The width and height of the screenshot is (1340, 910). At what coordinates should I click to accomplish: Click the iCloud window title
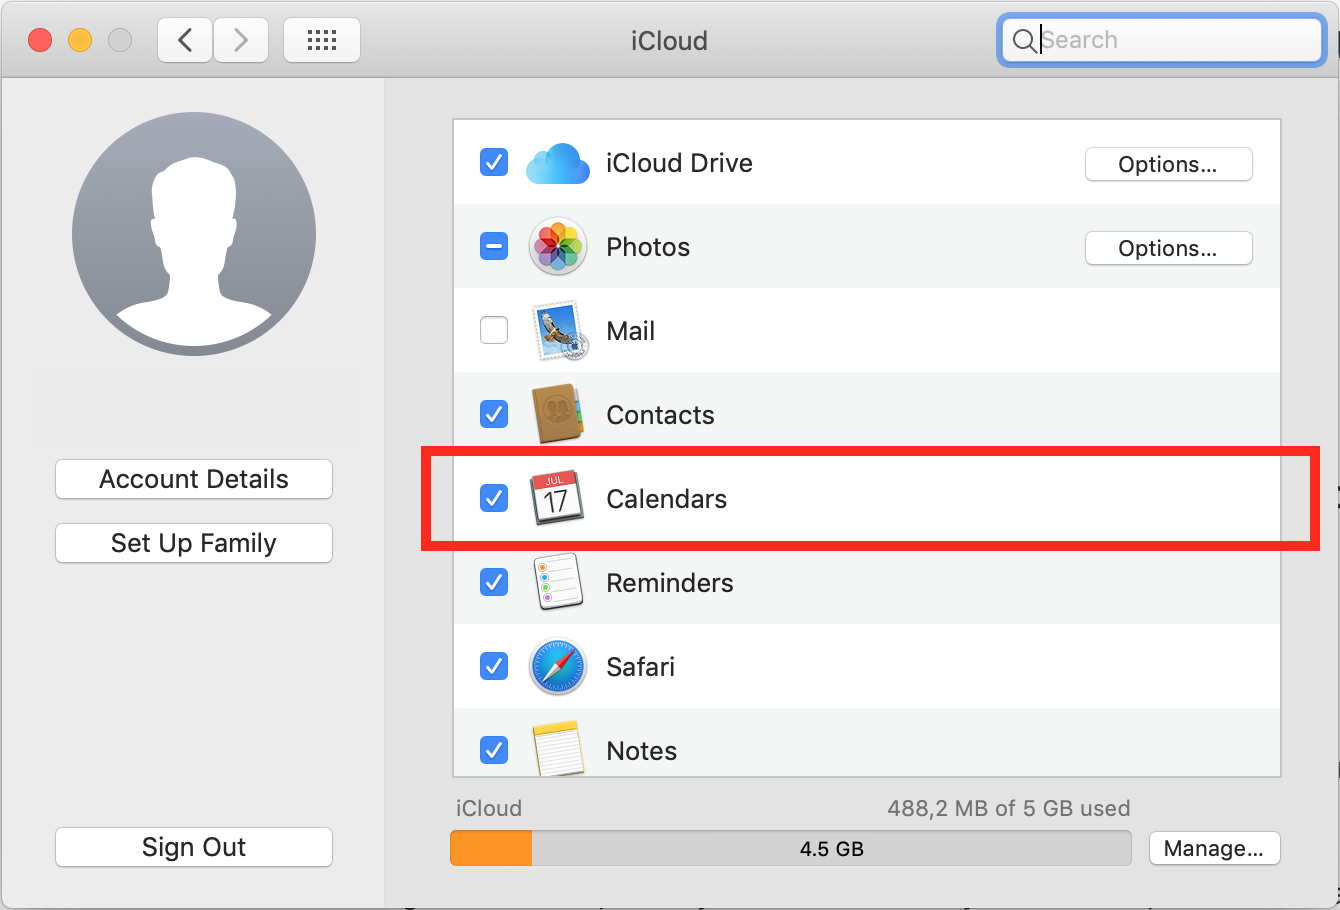(x=669, y=41)
